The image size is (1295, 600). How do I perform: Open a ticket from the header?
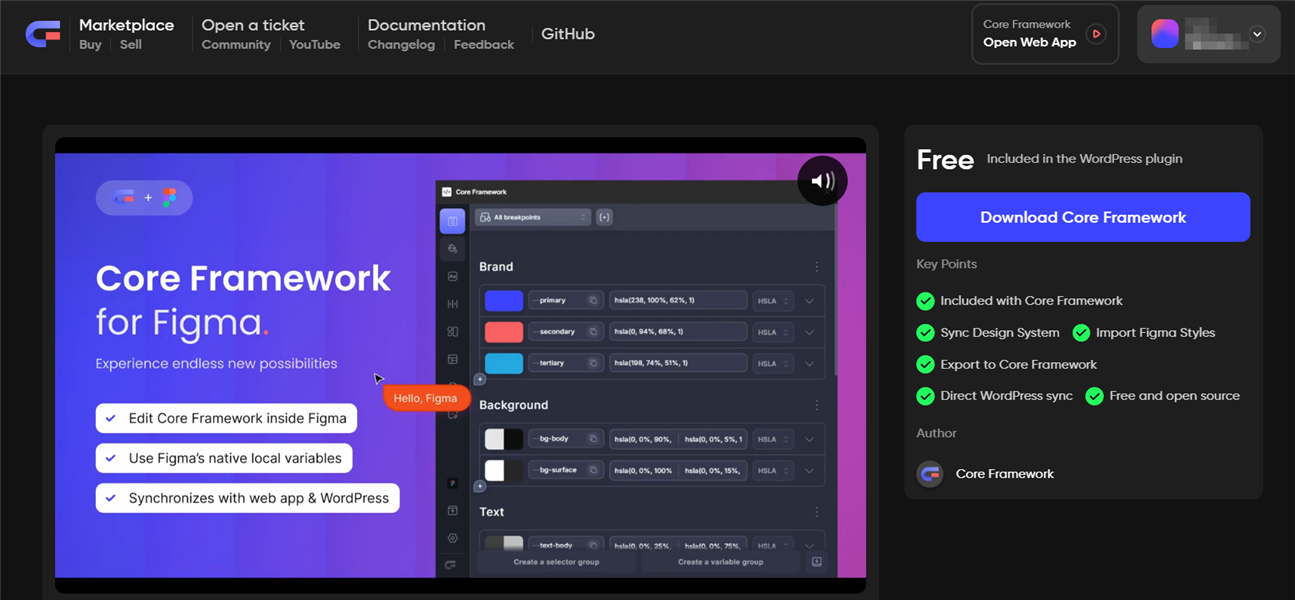[x=253, y=25]
